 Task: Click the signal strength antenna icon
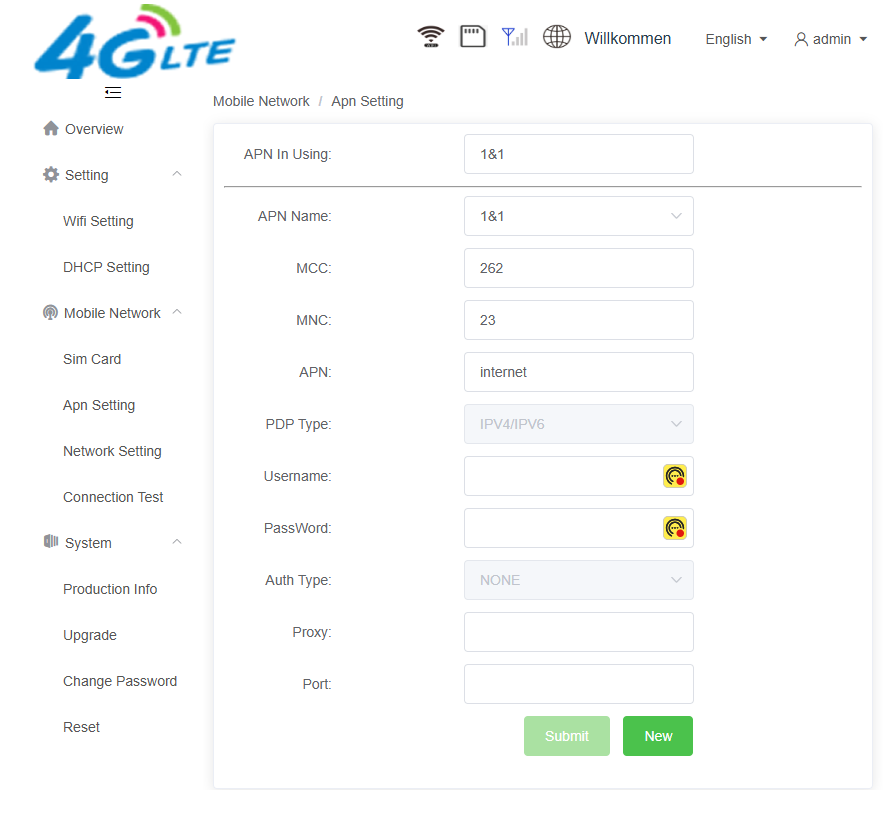tap(515, 37)
